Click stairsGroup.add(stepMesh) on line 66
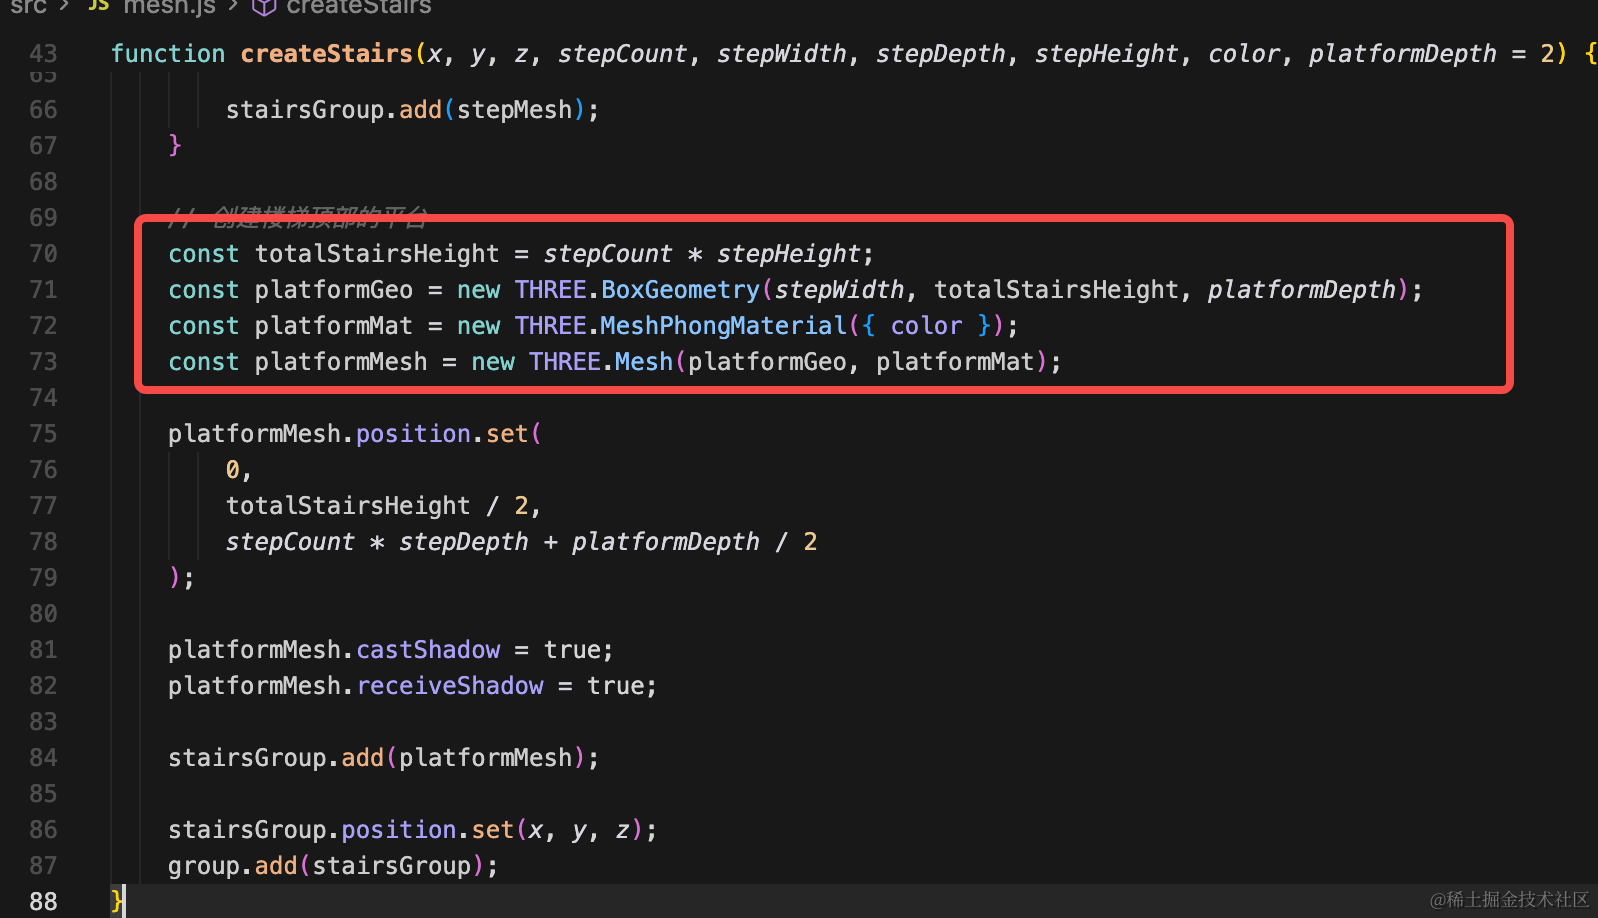Image resolution: width=1598 pixels, height=918 pixels. click(406, 110)
